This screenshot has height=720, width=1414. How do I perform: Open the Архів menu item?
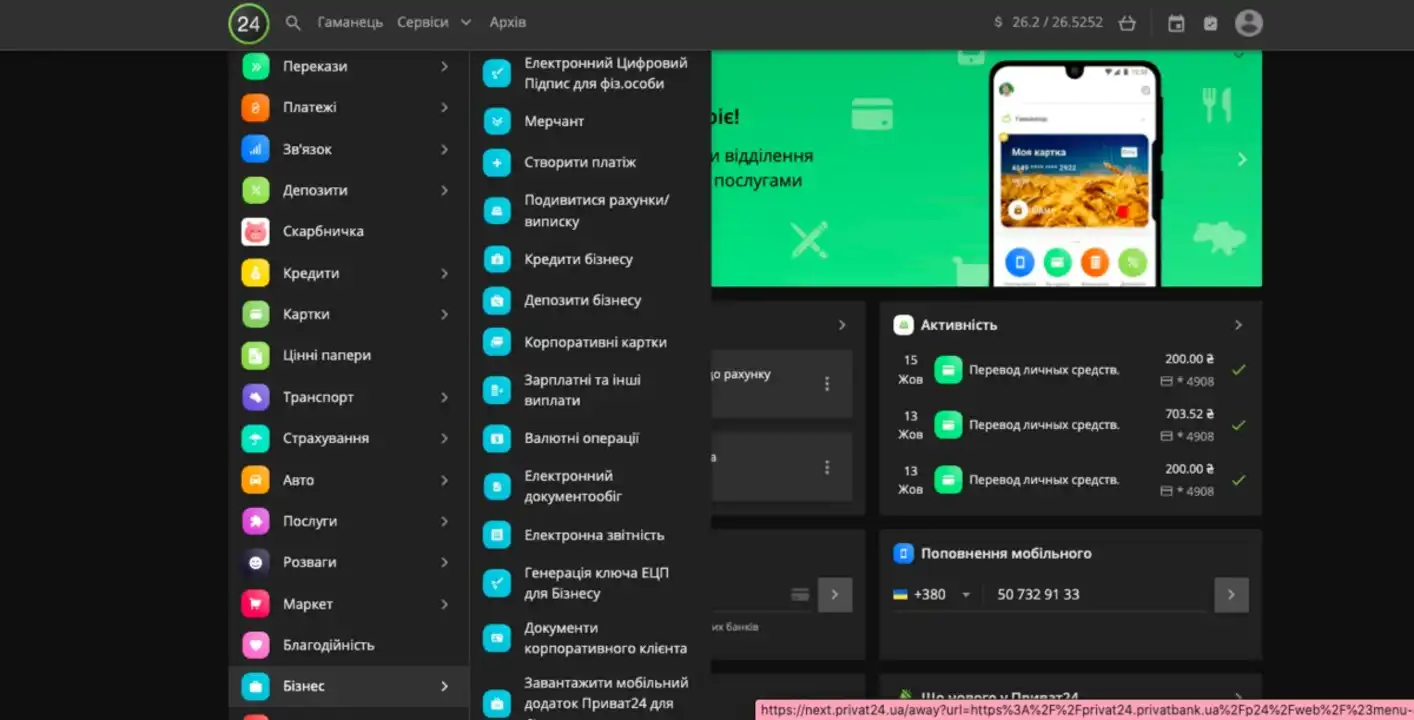[508, 22]
